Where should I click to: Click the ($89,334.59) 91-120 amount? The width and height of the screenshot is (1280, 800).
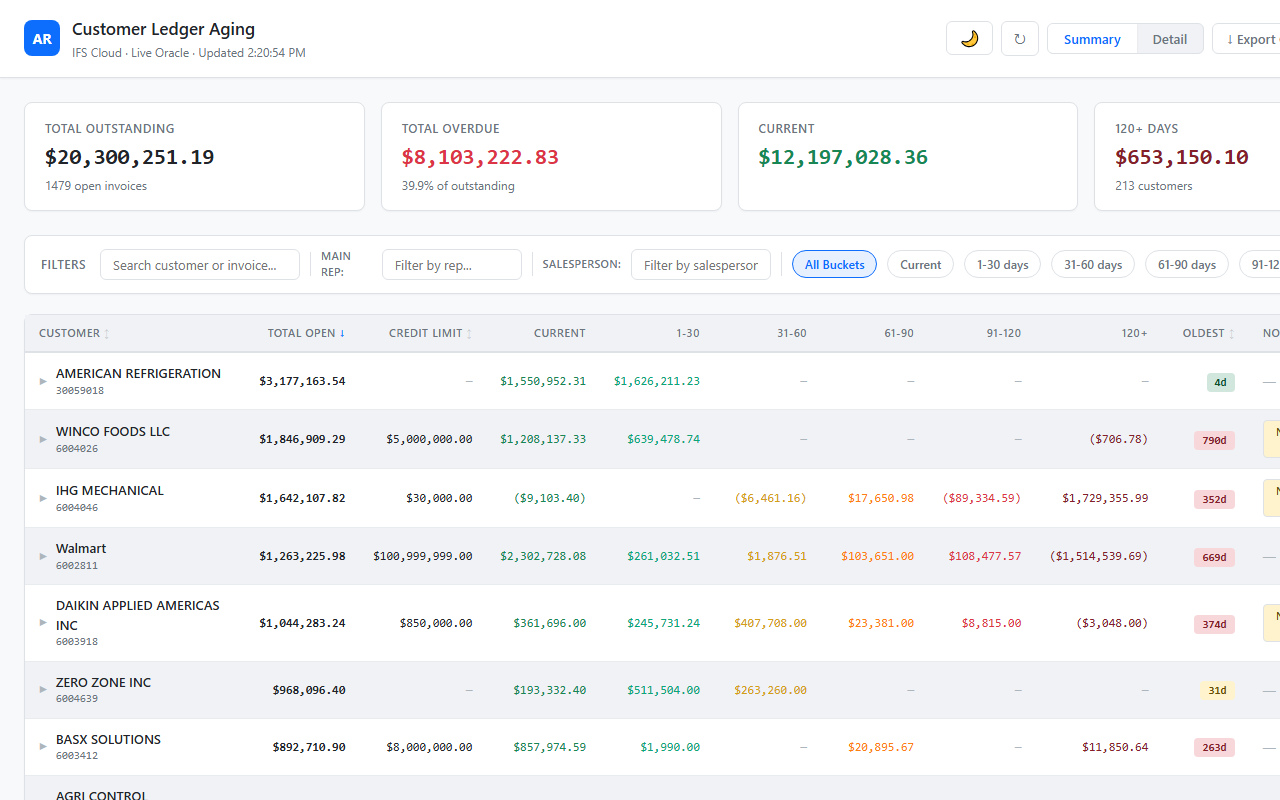point(981,498)
